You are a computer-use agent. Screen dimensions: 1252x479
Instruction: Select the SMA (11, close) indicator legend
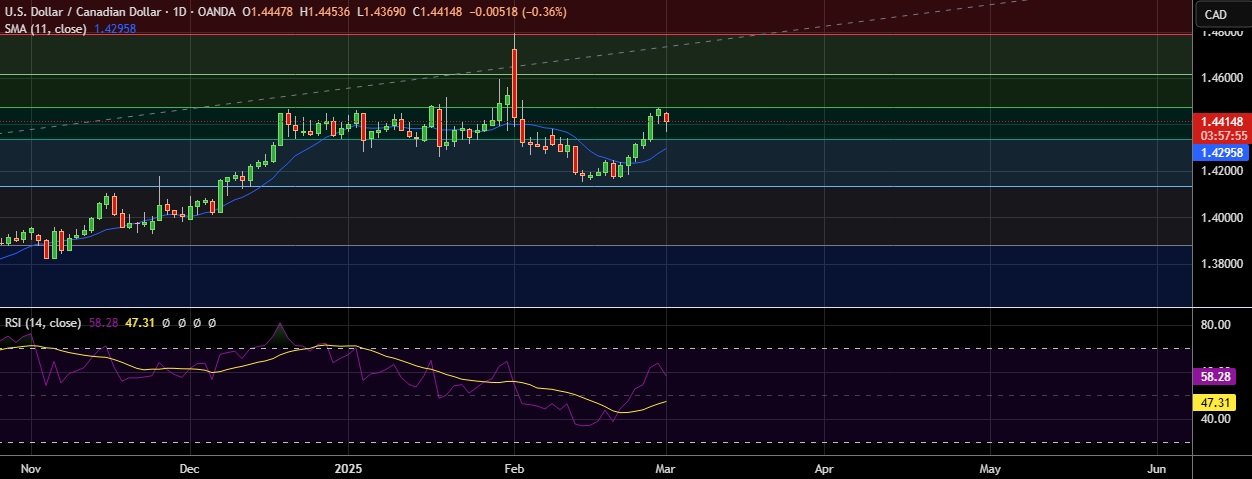[x=47, y=29]
